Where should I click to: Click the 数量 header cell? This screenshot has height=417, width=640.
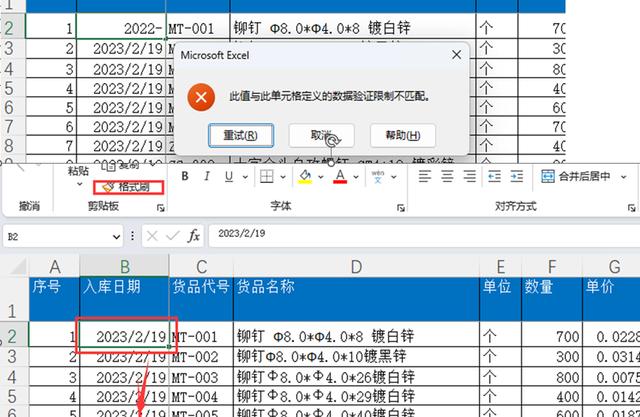(x=552, y=299)
